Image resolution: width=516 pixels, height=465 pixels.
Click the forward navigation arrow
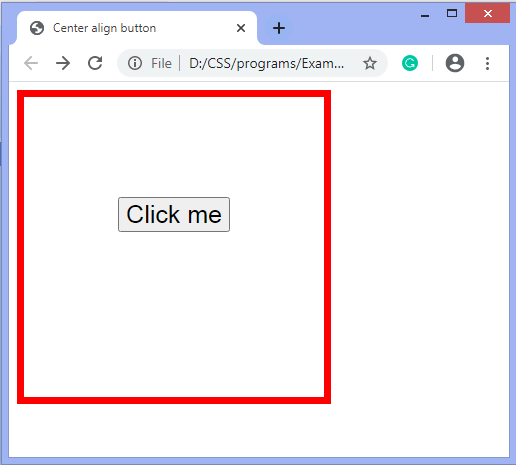pyautogui.click(x=63, y=63)
